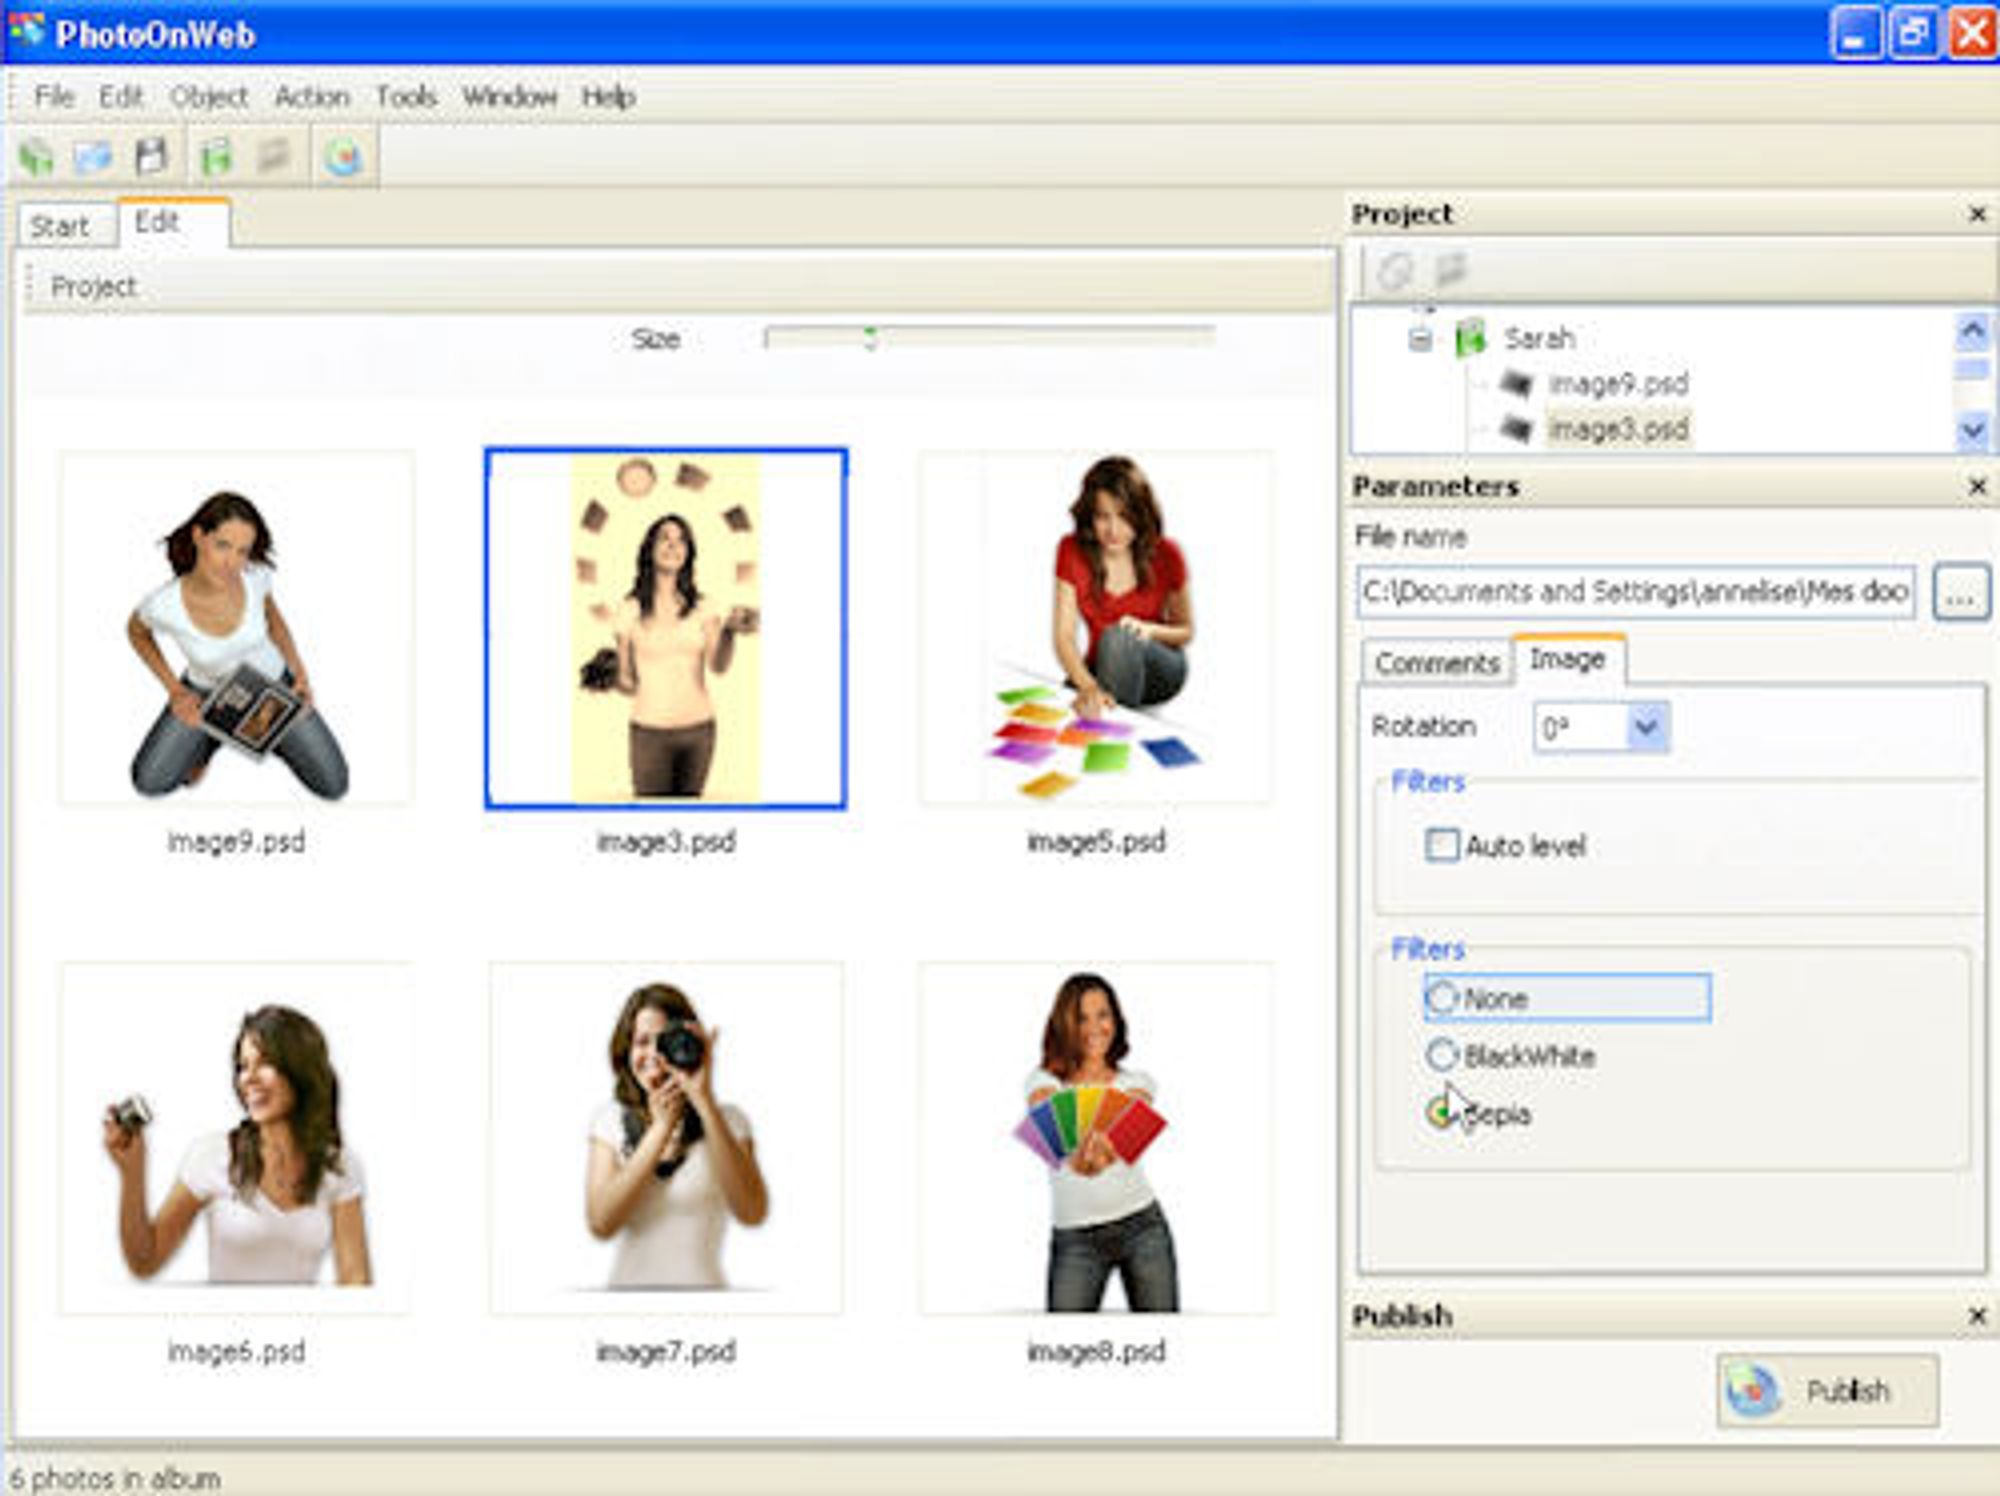Click the Publish button
This screenshot has width=2000, height=1496.
tap(1827, 1390)
